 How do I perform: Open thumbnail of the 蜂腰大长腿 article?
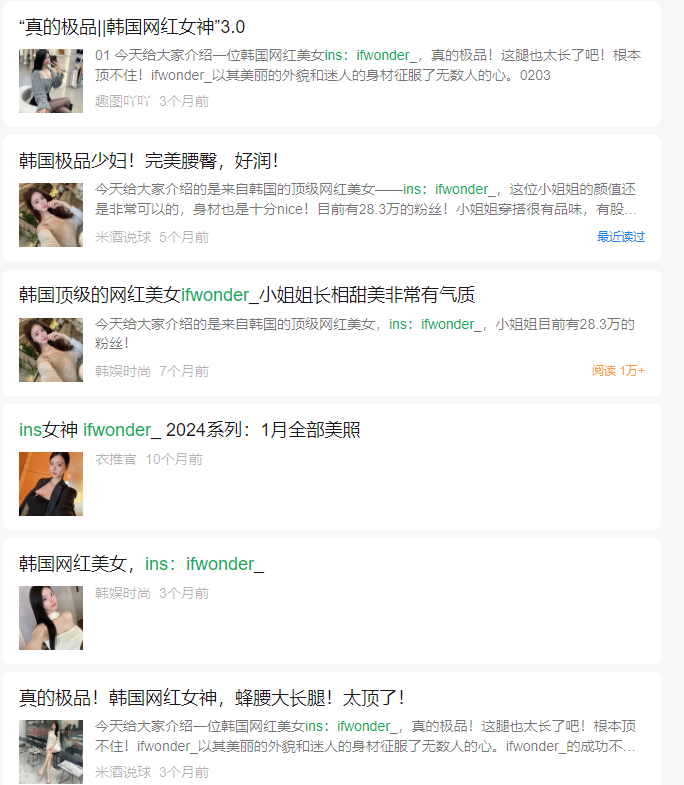pyautogui.click(x=51, y=752)
